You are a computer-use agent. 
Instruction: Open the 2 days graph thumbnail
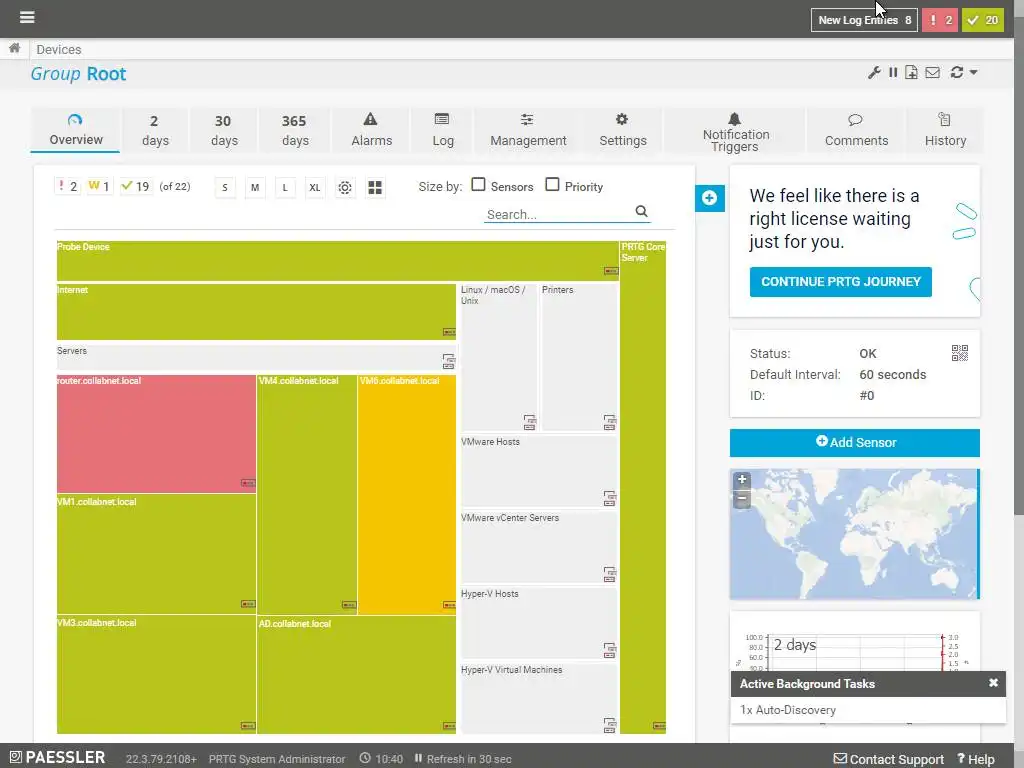(x=854, y=653)
